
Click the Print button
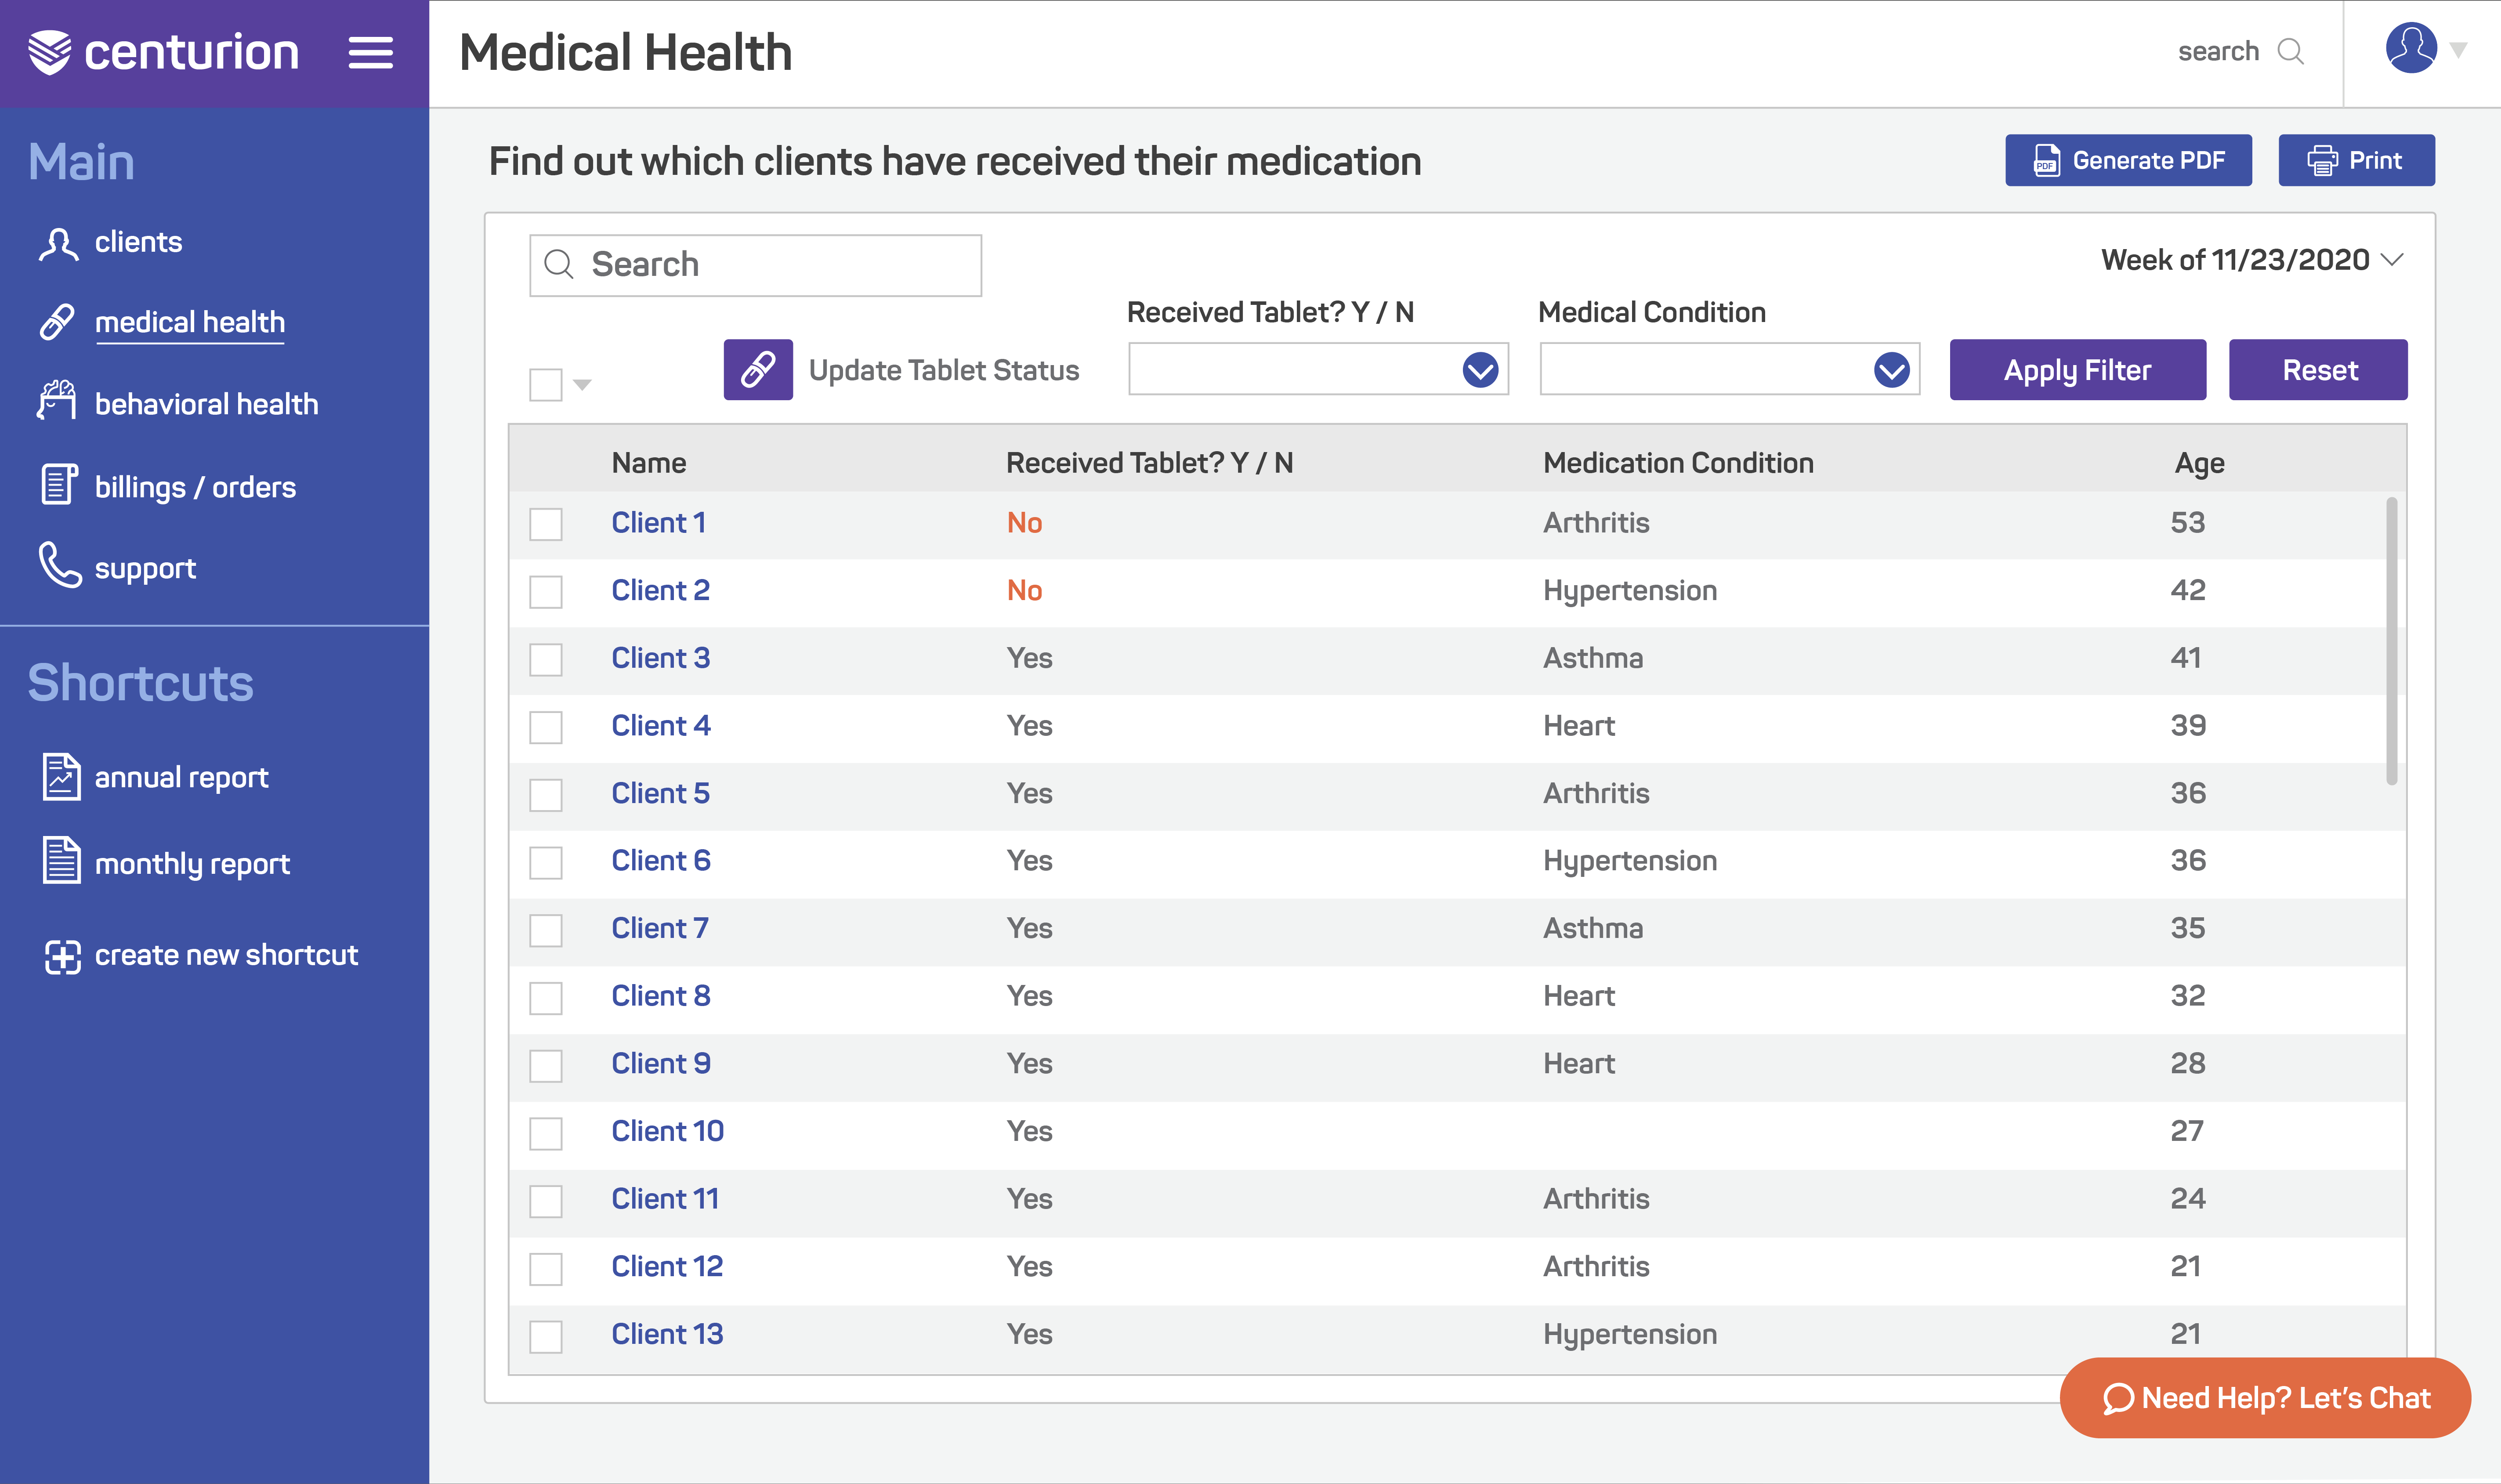2356,160
